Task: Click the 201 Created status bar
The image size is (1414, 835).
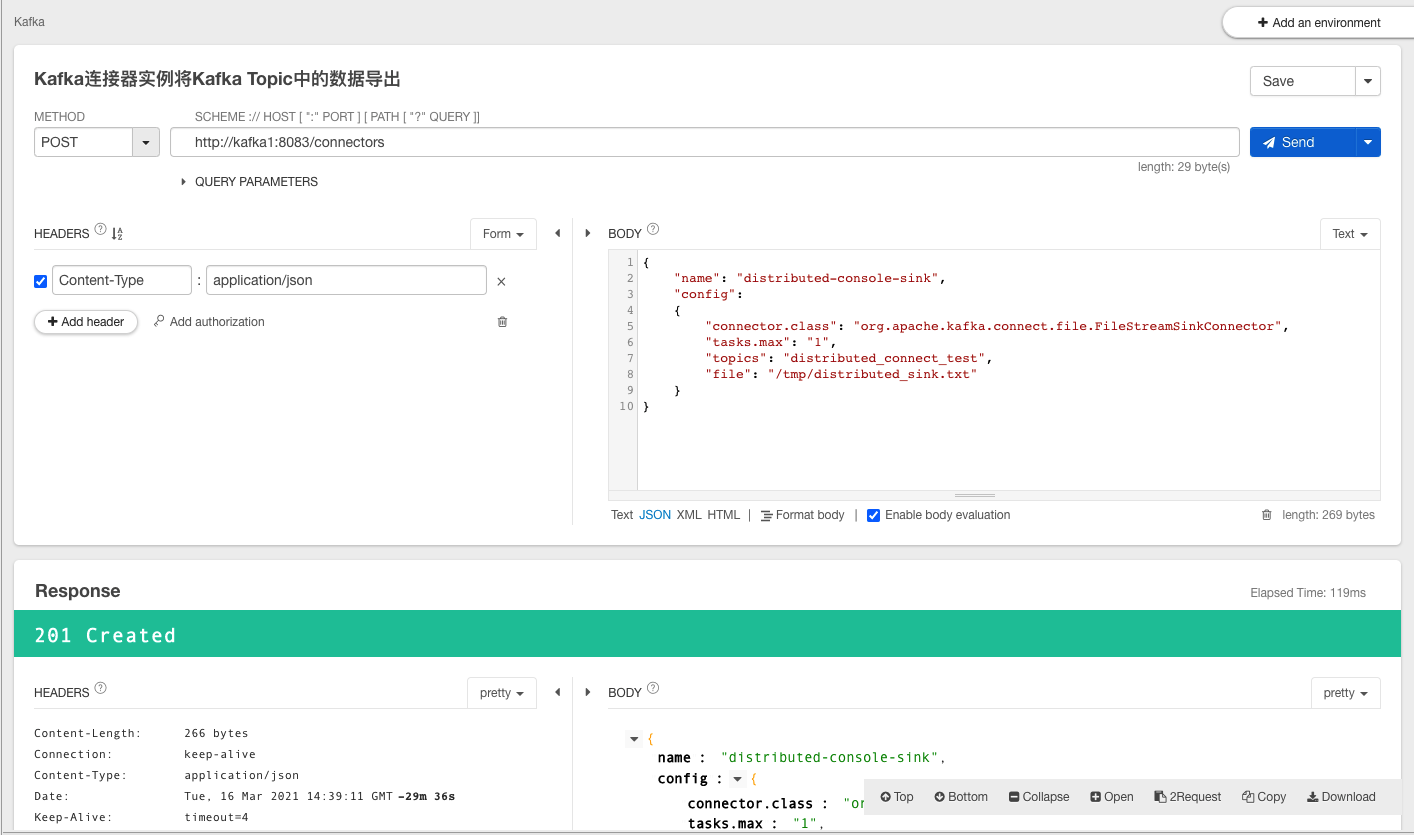Action: pos(707,634)
